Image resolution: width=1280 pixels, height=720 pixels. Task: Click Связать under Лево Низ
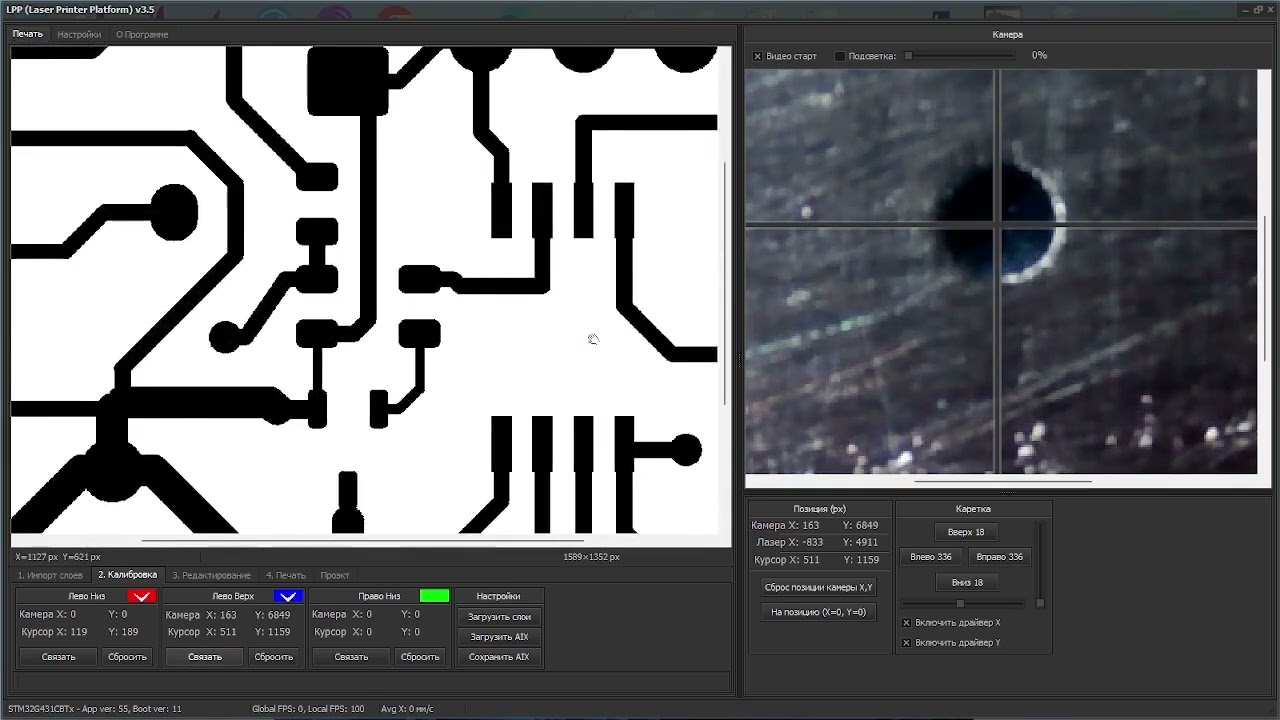tap(58, 657)
